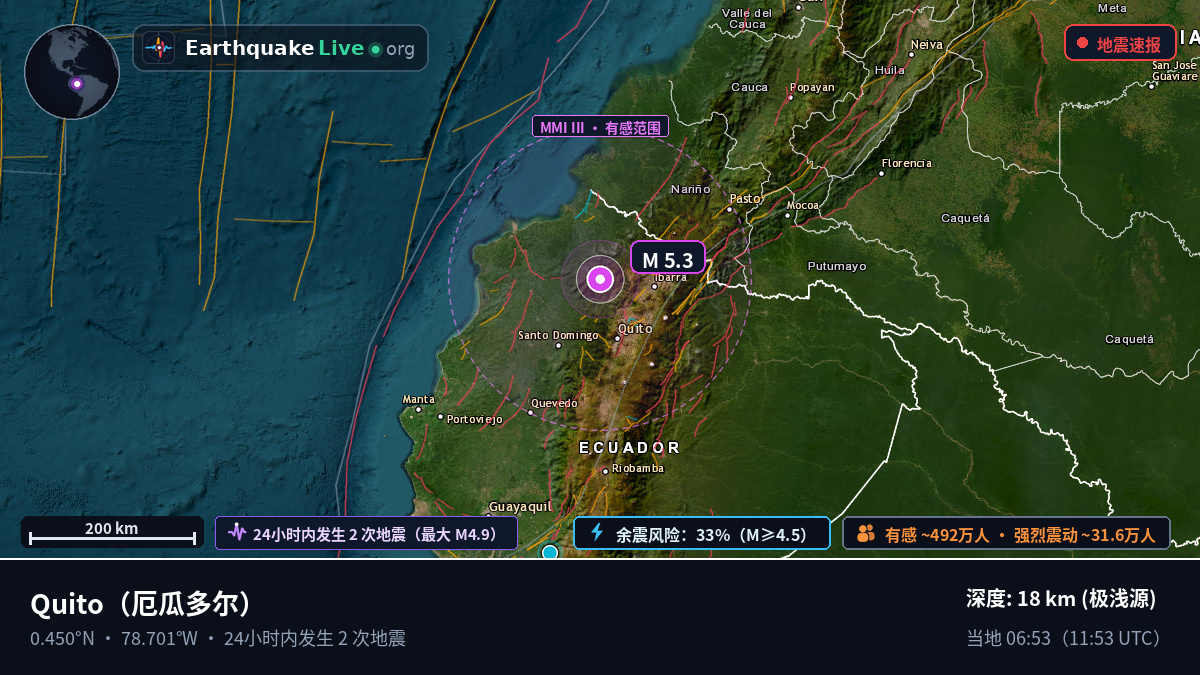The height and width of the screenshot is (675, 1200).
Task: Click the lightning bolt aftershock icon
Action: [x=597, y=532]
